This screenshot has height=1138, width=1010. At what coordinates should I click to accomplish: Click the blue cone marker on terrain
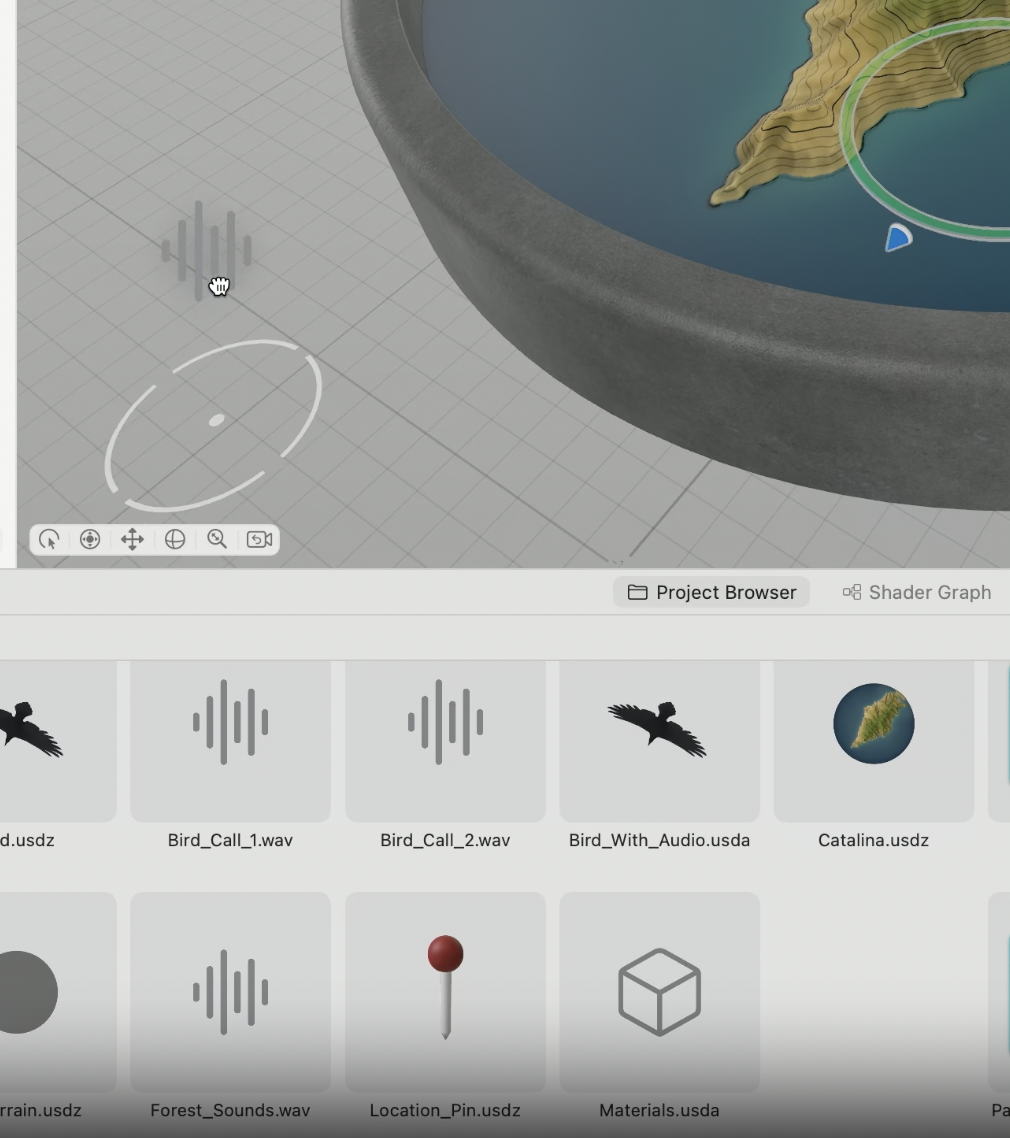pyautogui.click(x=898, y=238)
